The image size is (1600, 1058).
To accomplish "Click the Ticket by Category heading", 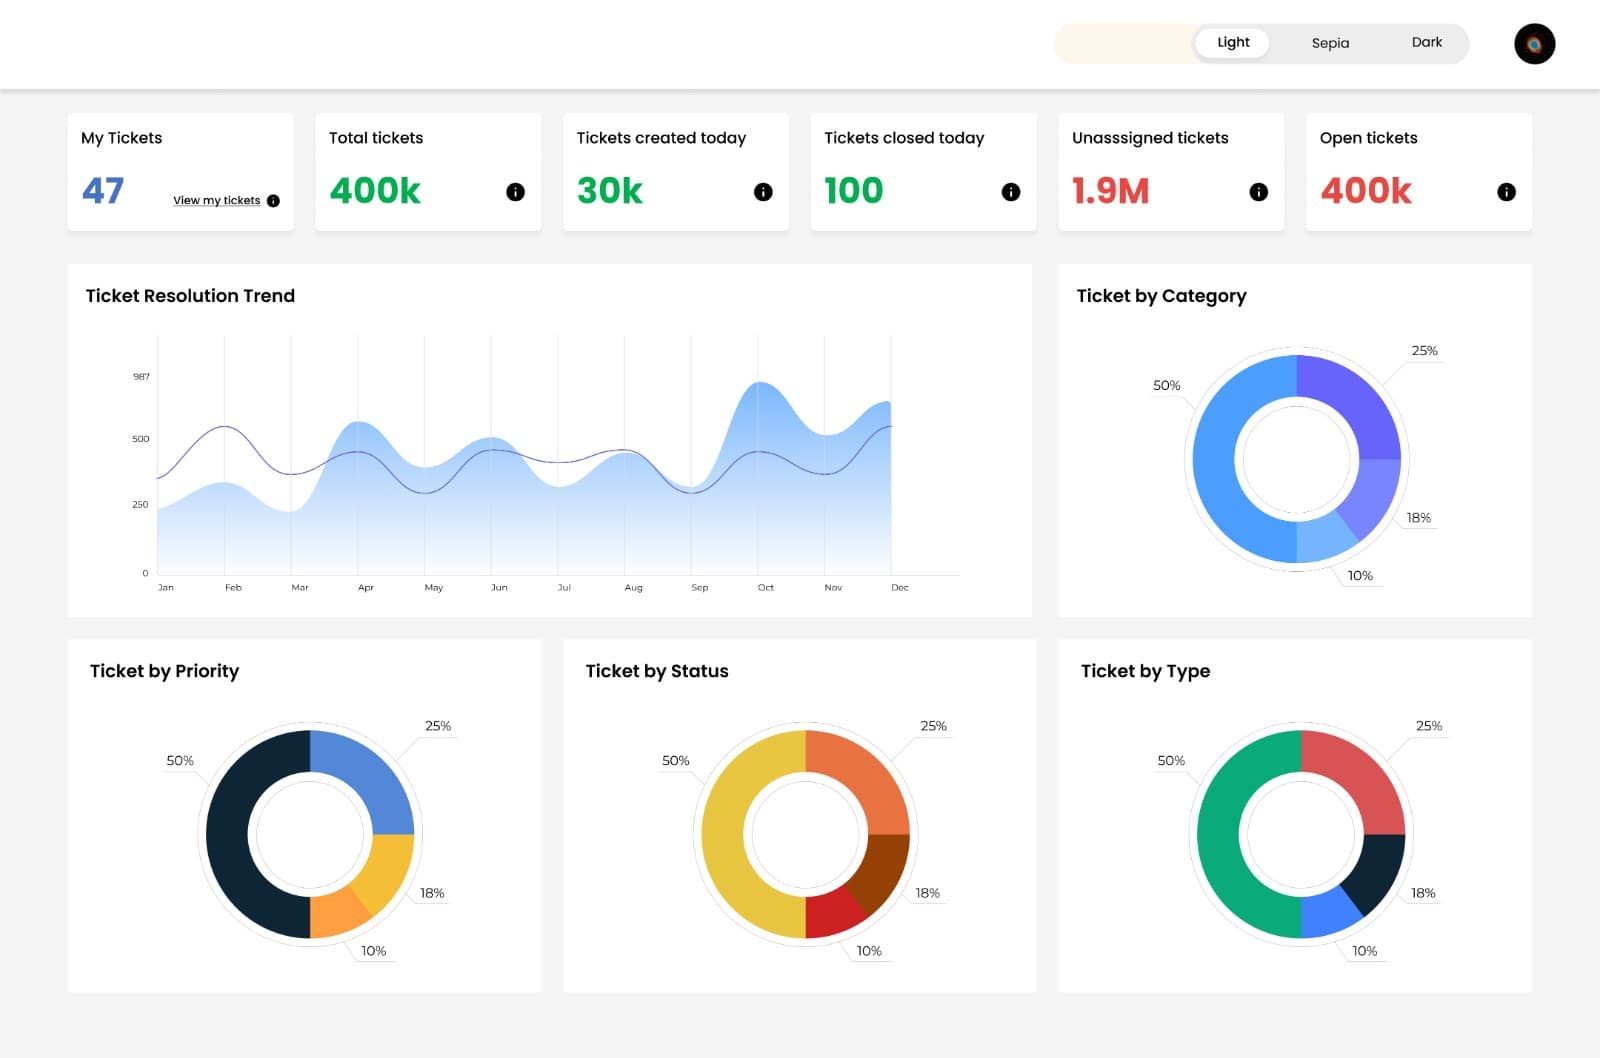I will click(1161, 296).
